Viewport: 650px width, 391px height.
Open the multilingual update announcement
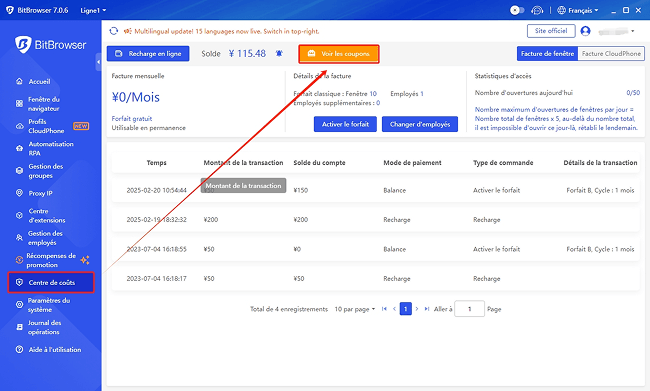227,31
